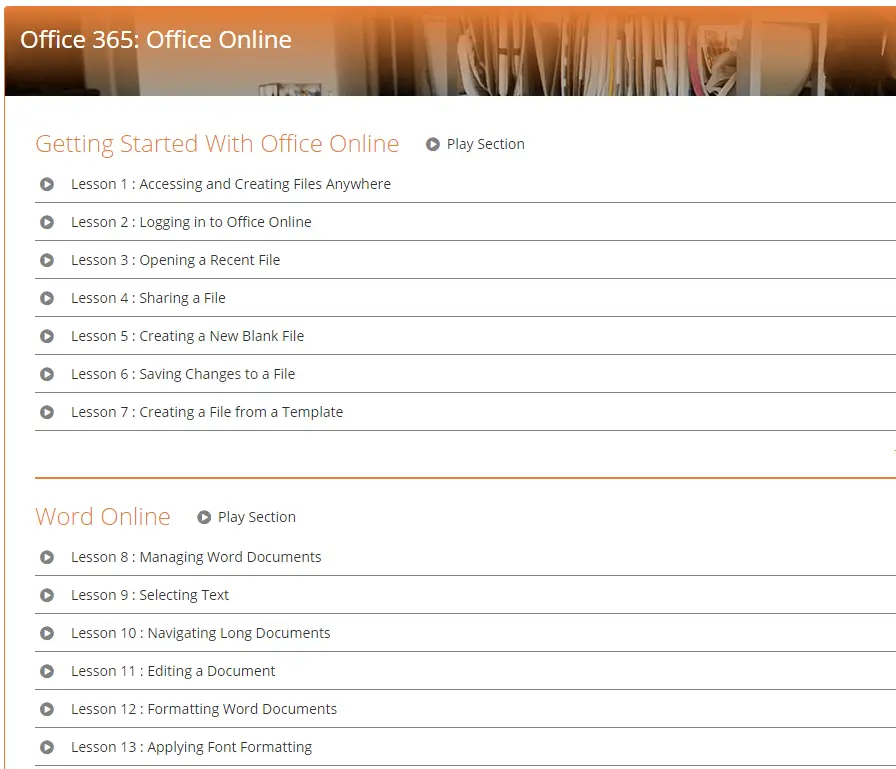Open Applying Font Formatting lesson
Image resolution: width=896 pixels, height=769 pixels.
click(191, 747)
